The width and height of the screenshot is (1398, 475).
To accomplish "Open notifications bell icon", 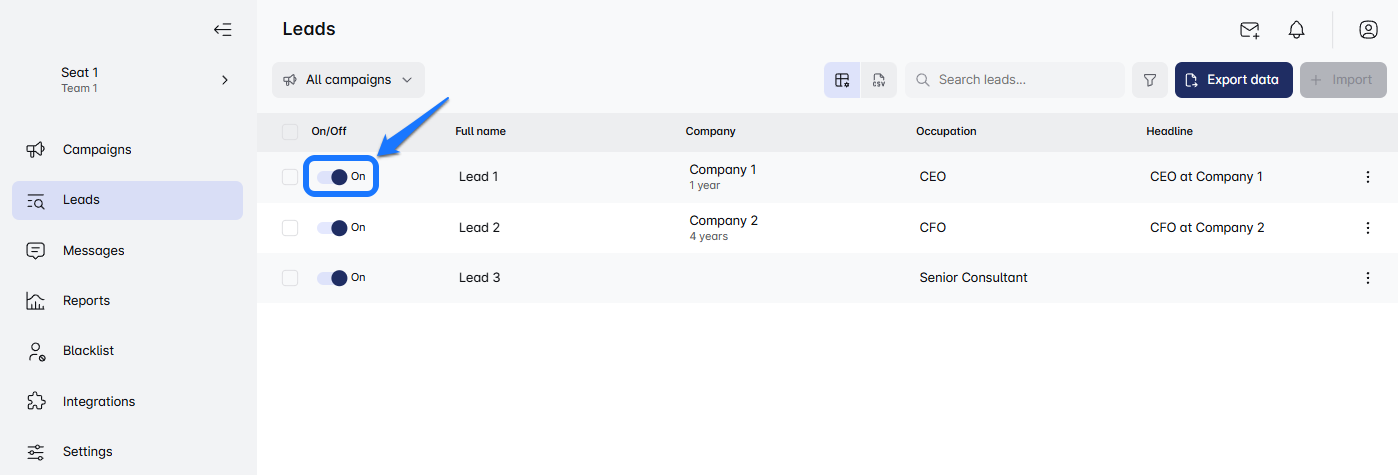I will pos(1296,30).
